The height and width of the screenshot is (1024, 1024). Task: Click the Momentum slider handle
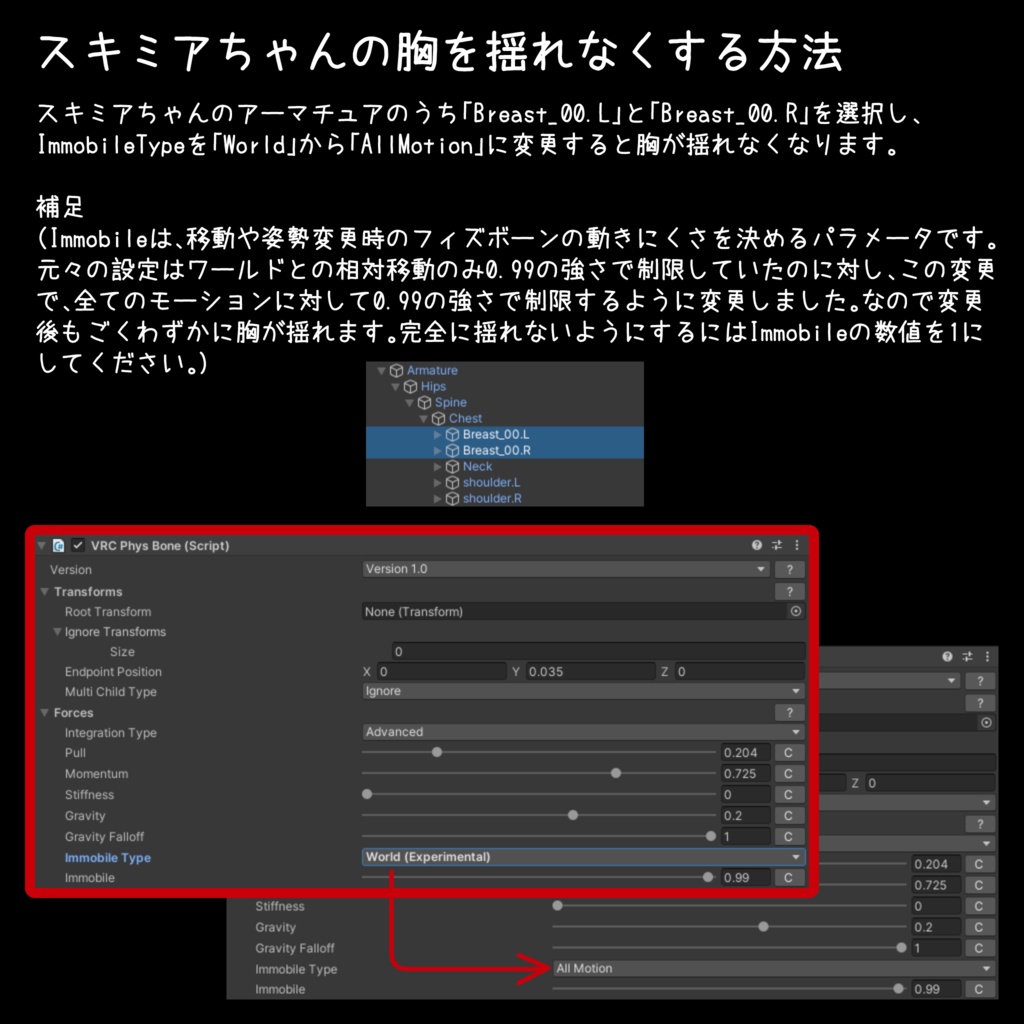tap(615, 773)
